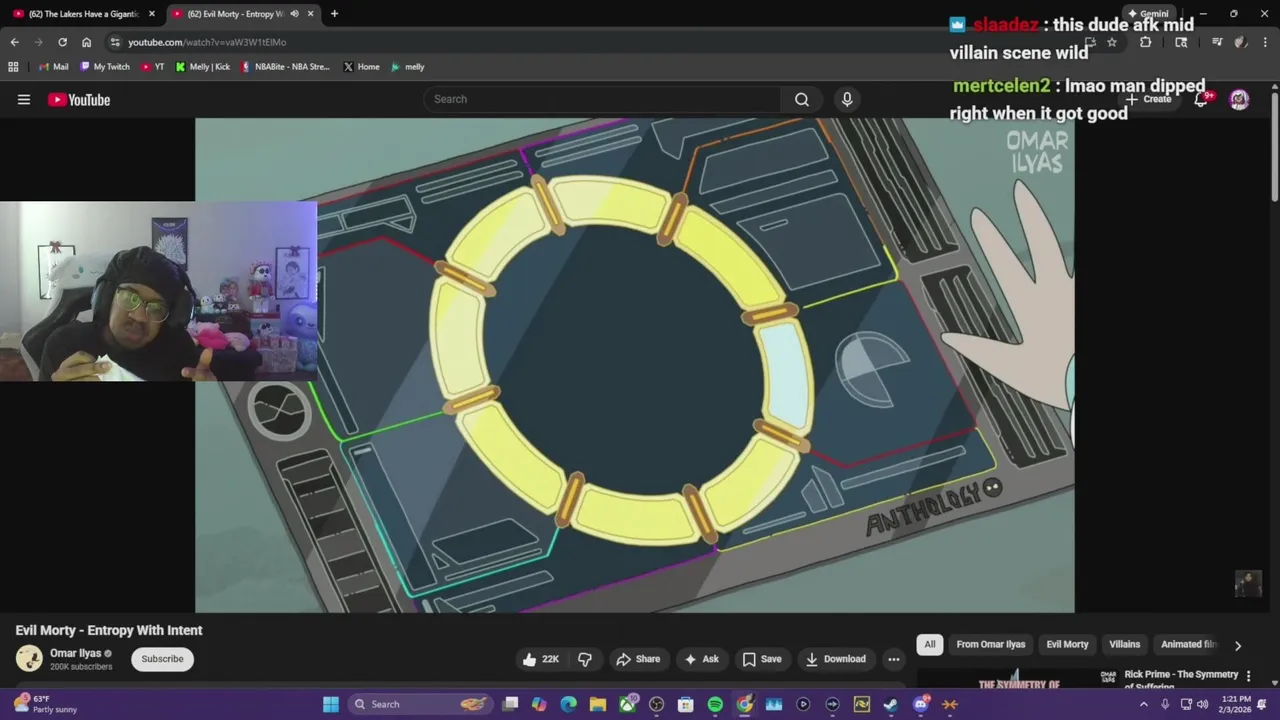Viewport: 1280px width, 720px height.
Task: Open the YouTube hamburger guide menu
Action: point(24,99)
